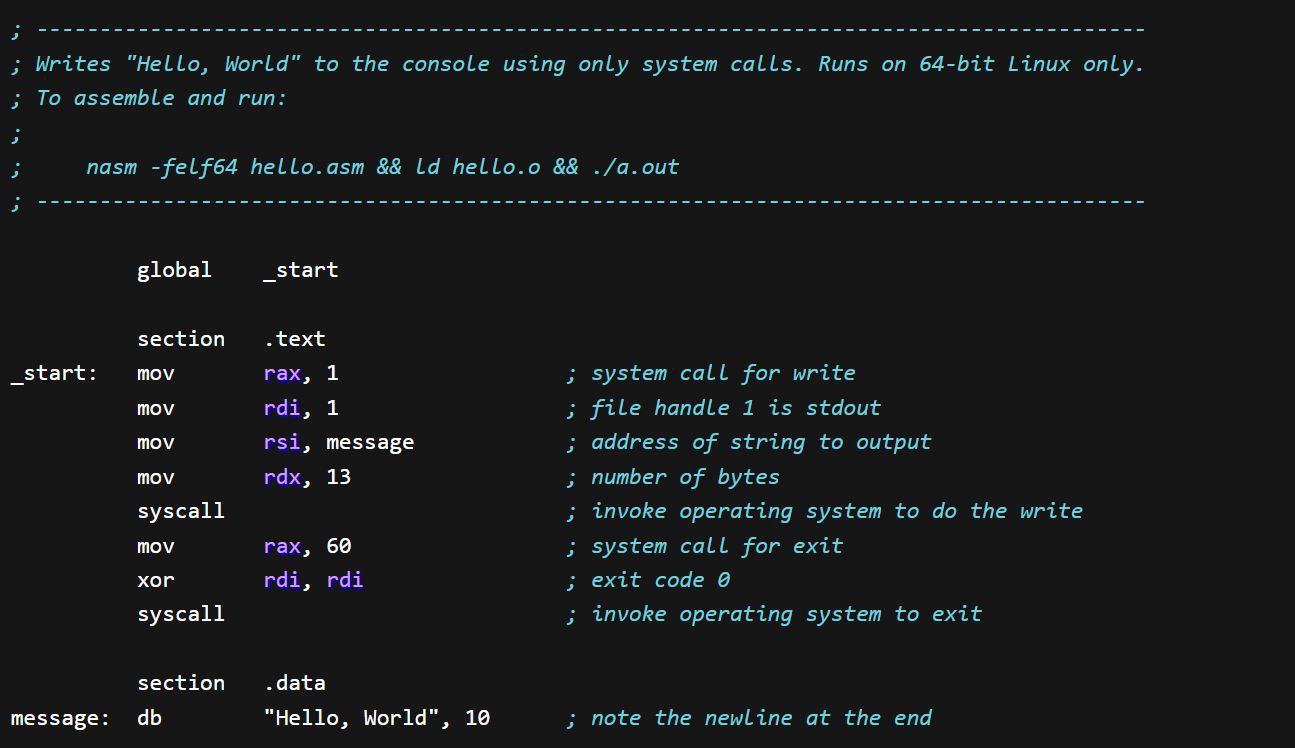The width and height of the screenshot is (1295, 748).
Task: Click the "message:" label at line start
Action: pos(60,718)
